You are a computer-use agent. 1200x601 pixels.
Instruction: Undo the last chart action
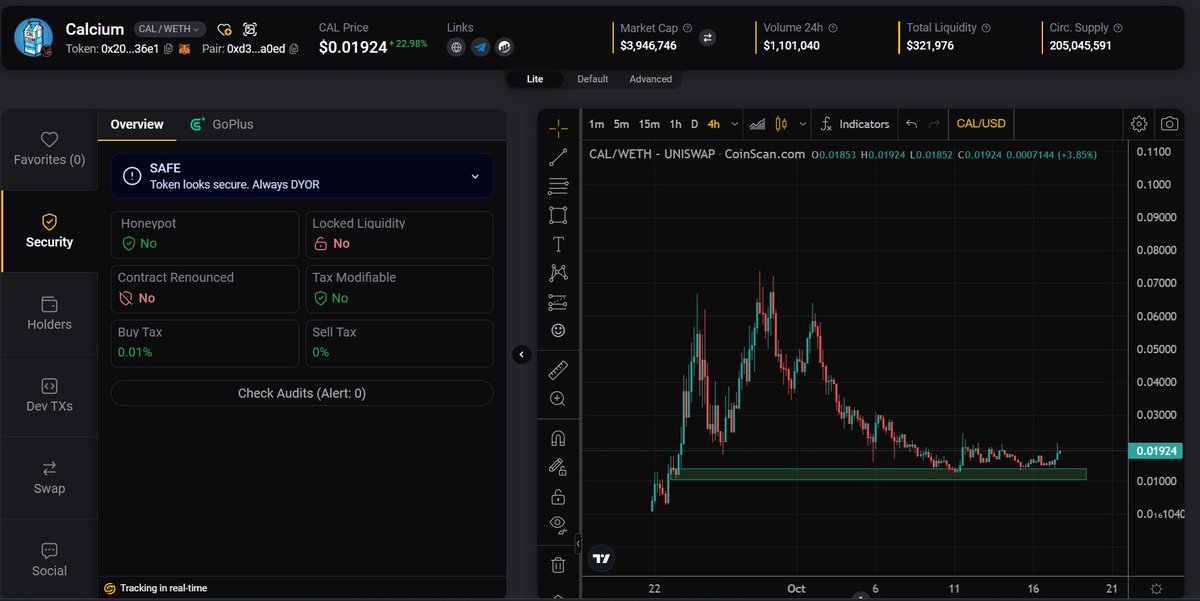click(x=911, y=124)
